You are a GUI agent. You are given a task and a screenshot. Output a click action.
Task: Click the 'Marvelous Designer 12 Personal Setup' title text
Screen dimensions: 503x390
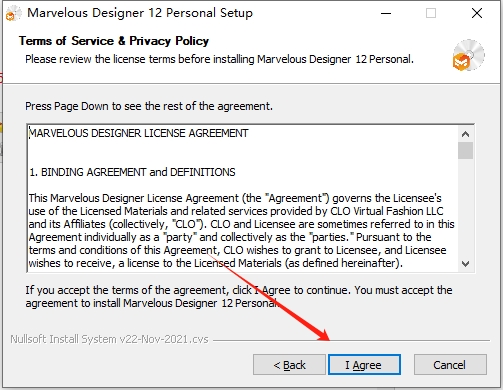(140, 13)
